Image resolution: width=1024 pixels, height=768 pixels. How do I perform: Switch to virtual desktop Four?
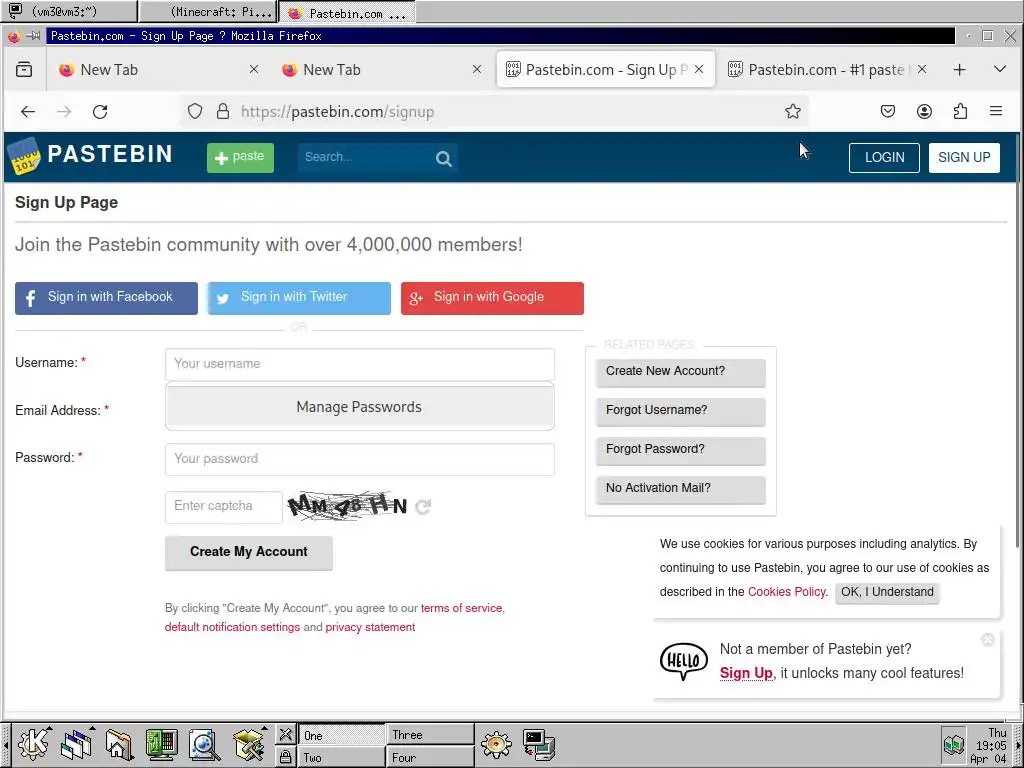pyautogui.click(x=430, y=758)
